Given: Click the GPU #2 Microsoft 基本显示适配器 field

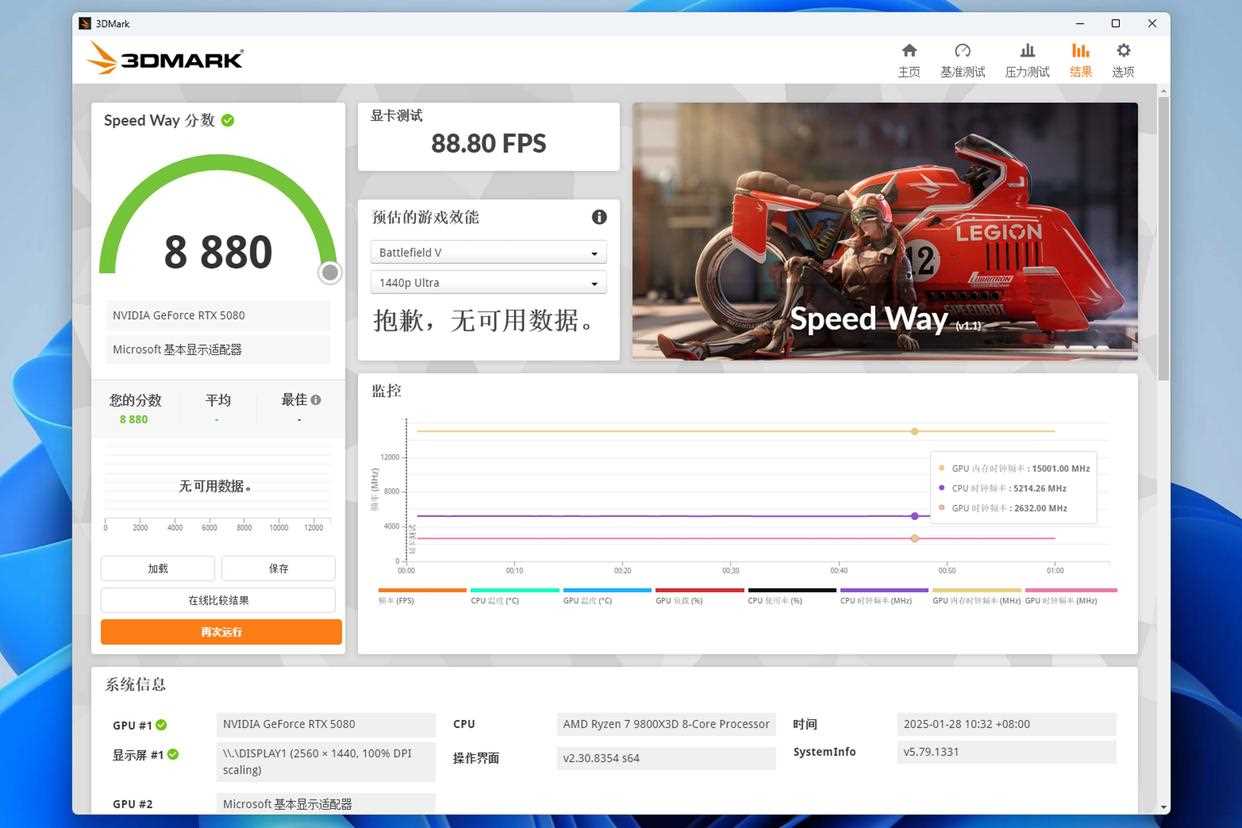Looking at the screenshot, I should pos(326,804).
